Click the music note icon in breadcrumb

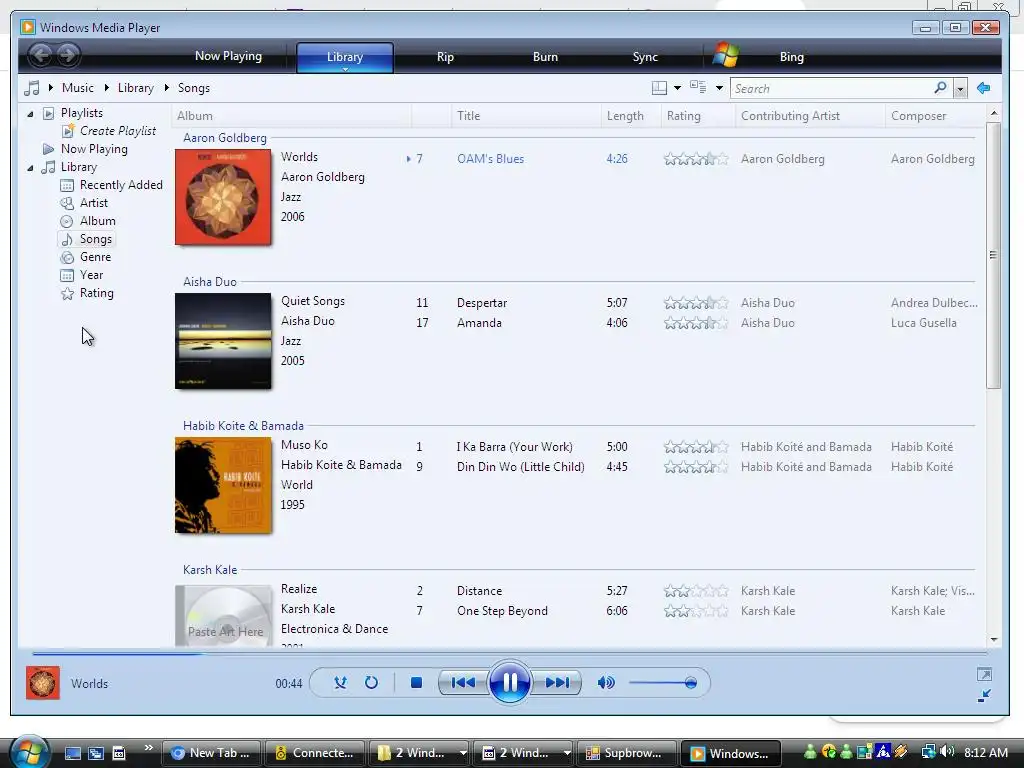click(31, 88)
